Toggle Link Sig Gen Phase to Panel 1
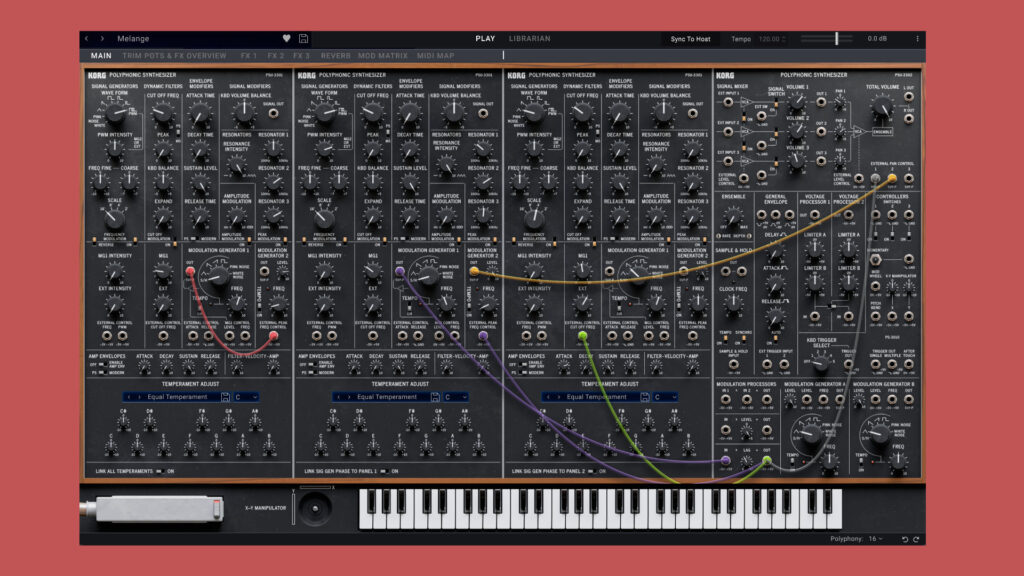Viewport: 1024px width, 576px height. [x=383, y=471]
